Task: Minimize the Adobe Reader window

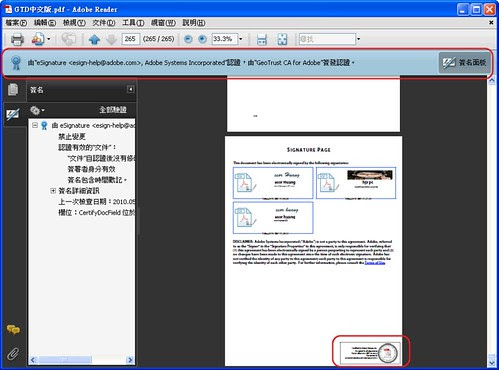Action: [463, 9]
